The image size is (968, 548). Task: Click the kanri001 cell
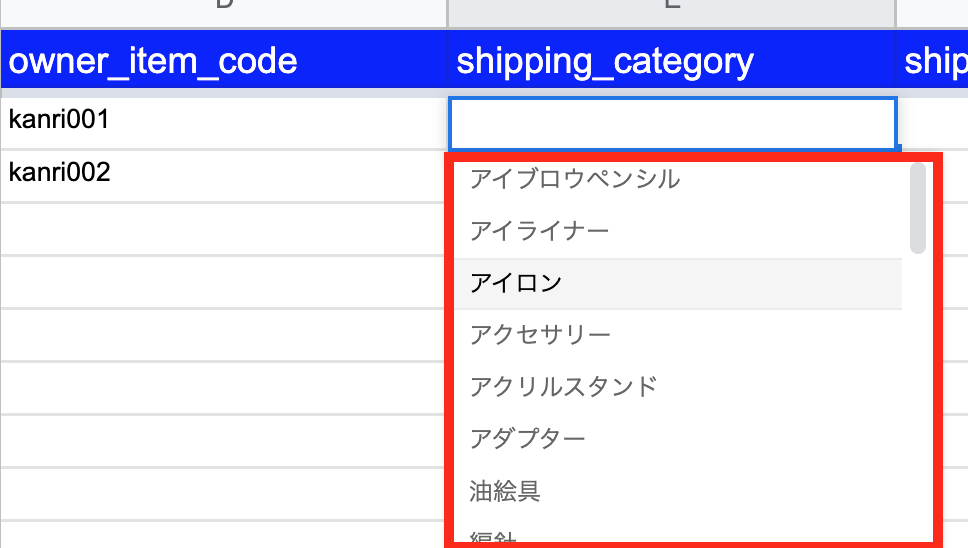click(x=223, y=121)
